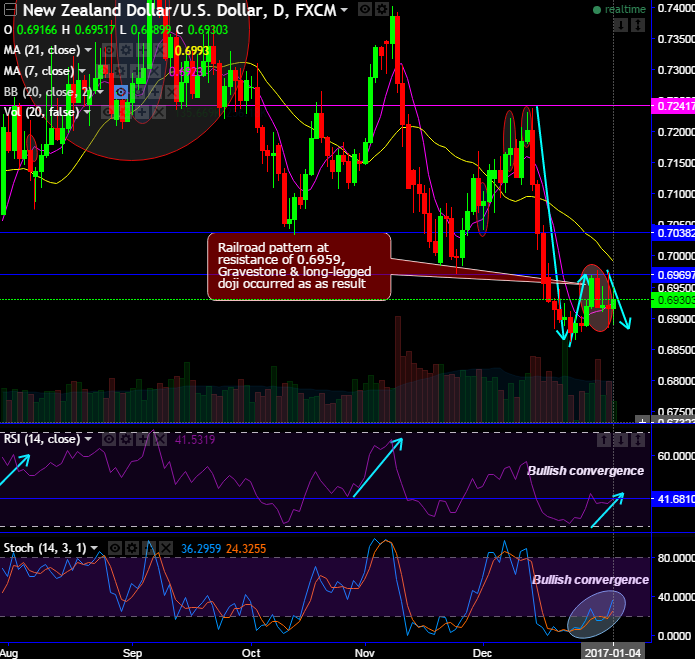
Task: Move main chart pane down arrow icon
Action: coord(621,25)
